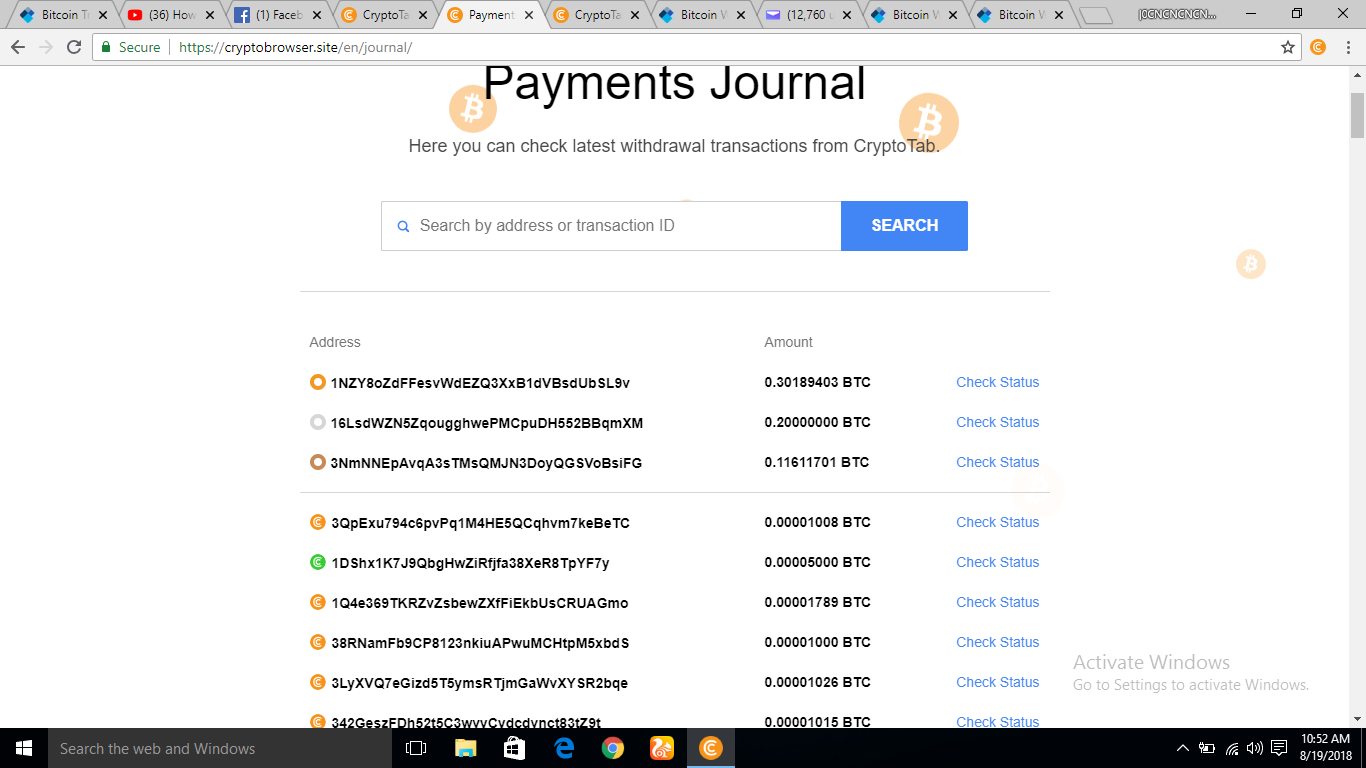Switch to the (12,760 mail tab

807,15
